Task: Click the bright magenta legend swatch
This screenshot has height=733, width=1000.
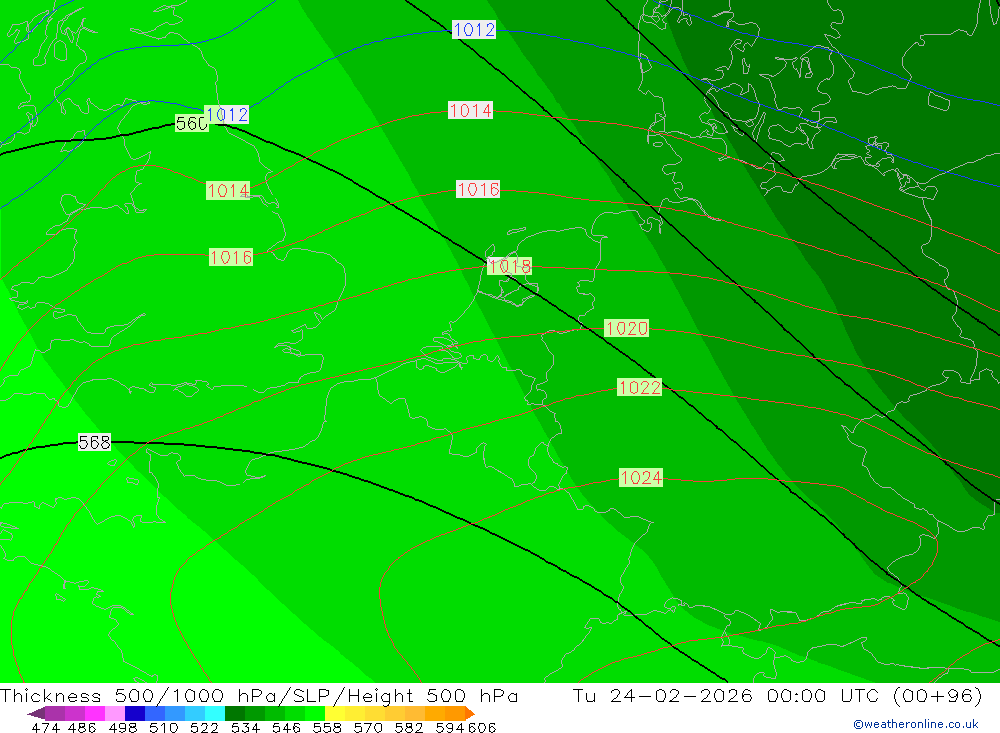Action: click(x=93, y=713)
